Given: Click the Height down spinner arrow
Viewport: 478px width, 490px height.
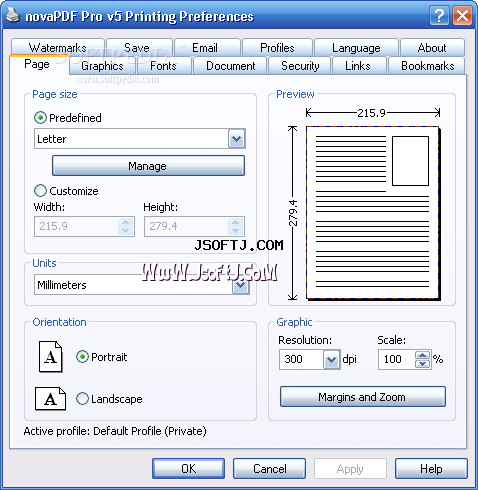Looking at the screenshot, I should [x=236, y=231].
